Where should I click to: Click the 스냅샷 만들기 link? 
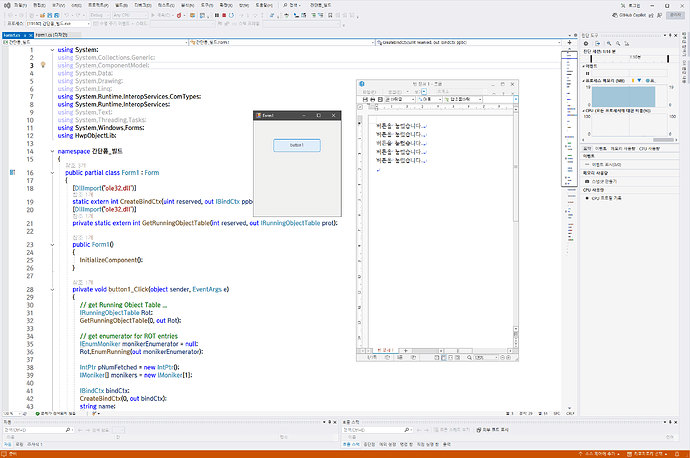(604, 181)
